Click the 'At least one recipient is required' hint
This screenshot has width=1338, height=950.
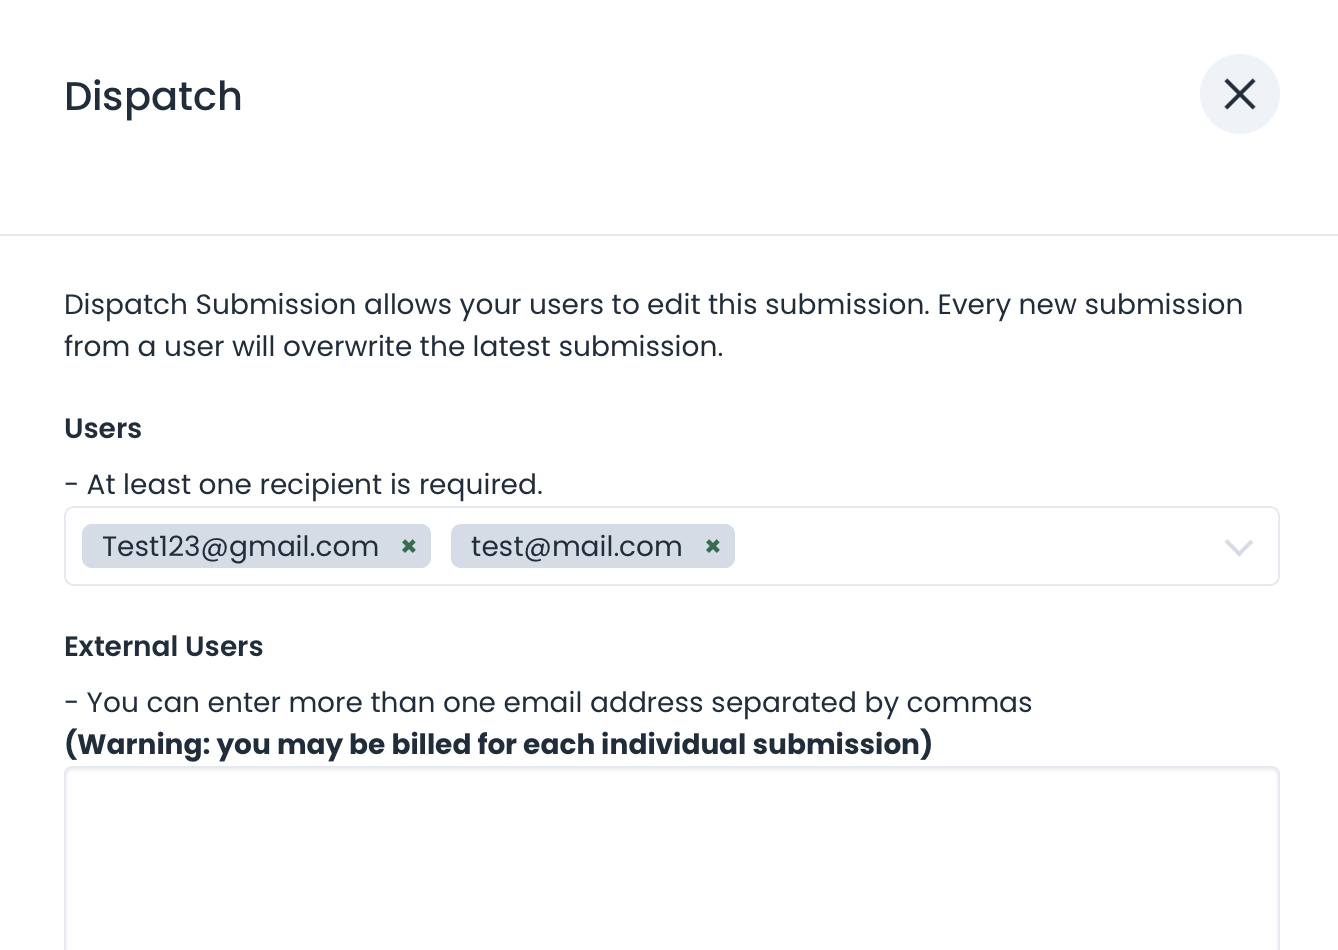click(x=304, y=484)
